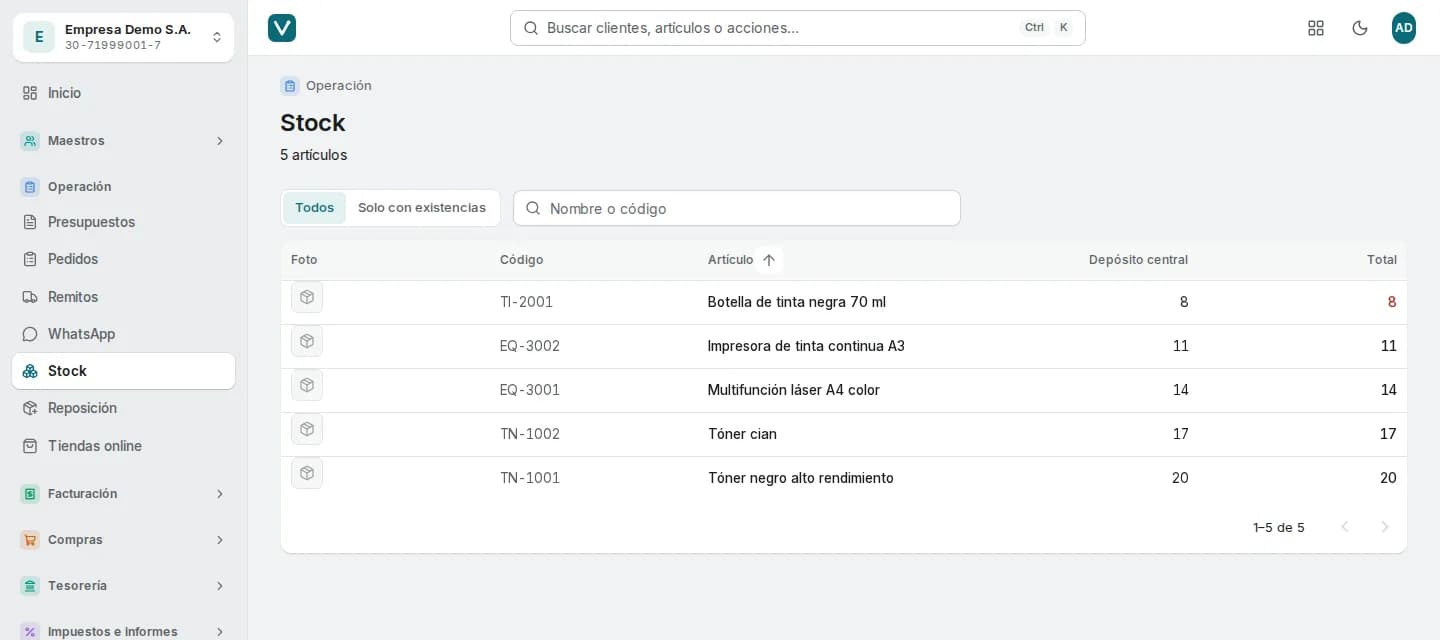The image size is (1440, 640).
Task: Open Pedidos in sidebar
Action: 123,259
